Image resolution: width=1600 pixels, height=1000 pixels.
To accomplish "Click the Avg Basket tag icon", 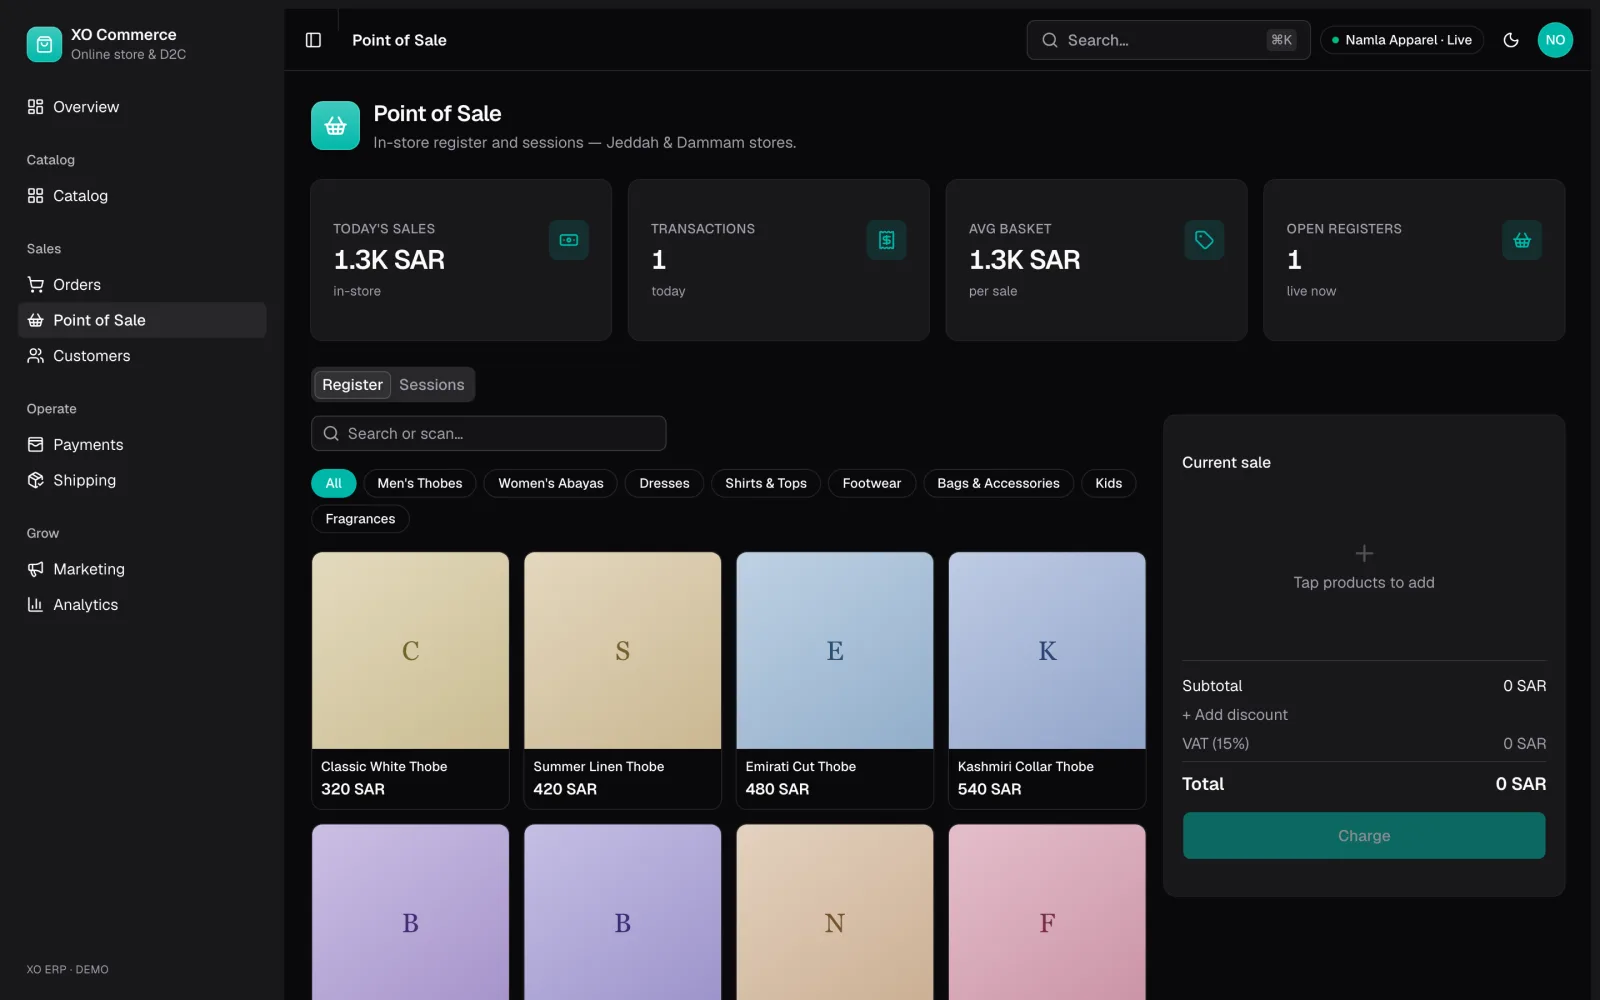I will 1204,240.
